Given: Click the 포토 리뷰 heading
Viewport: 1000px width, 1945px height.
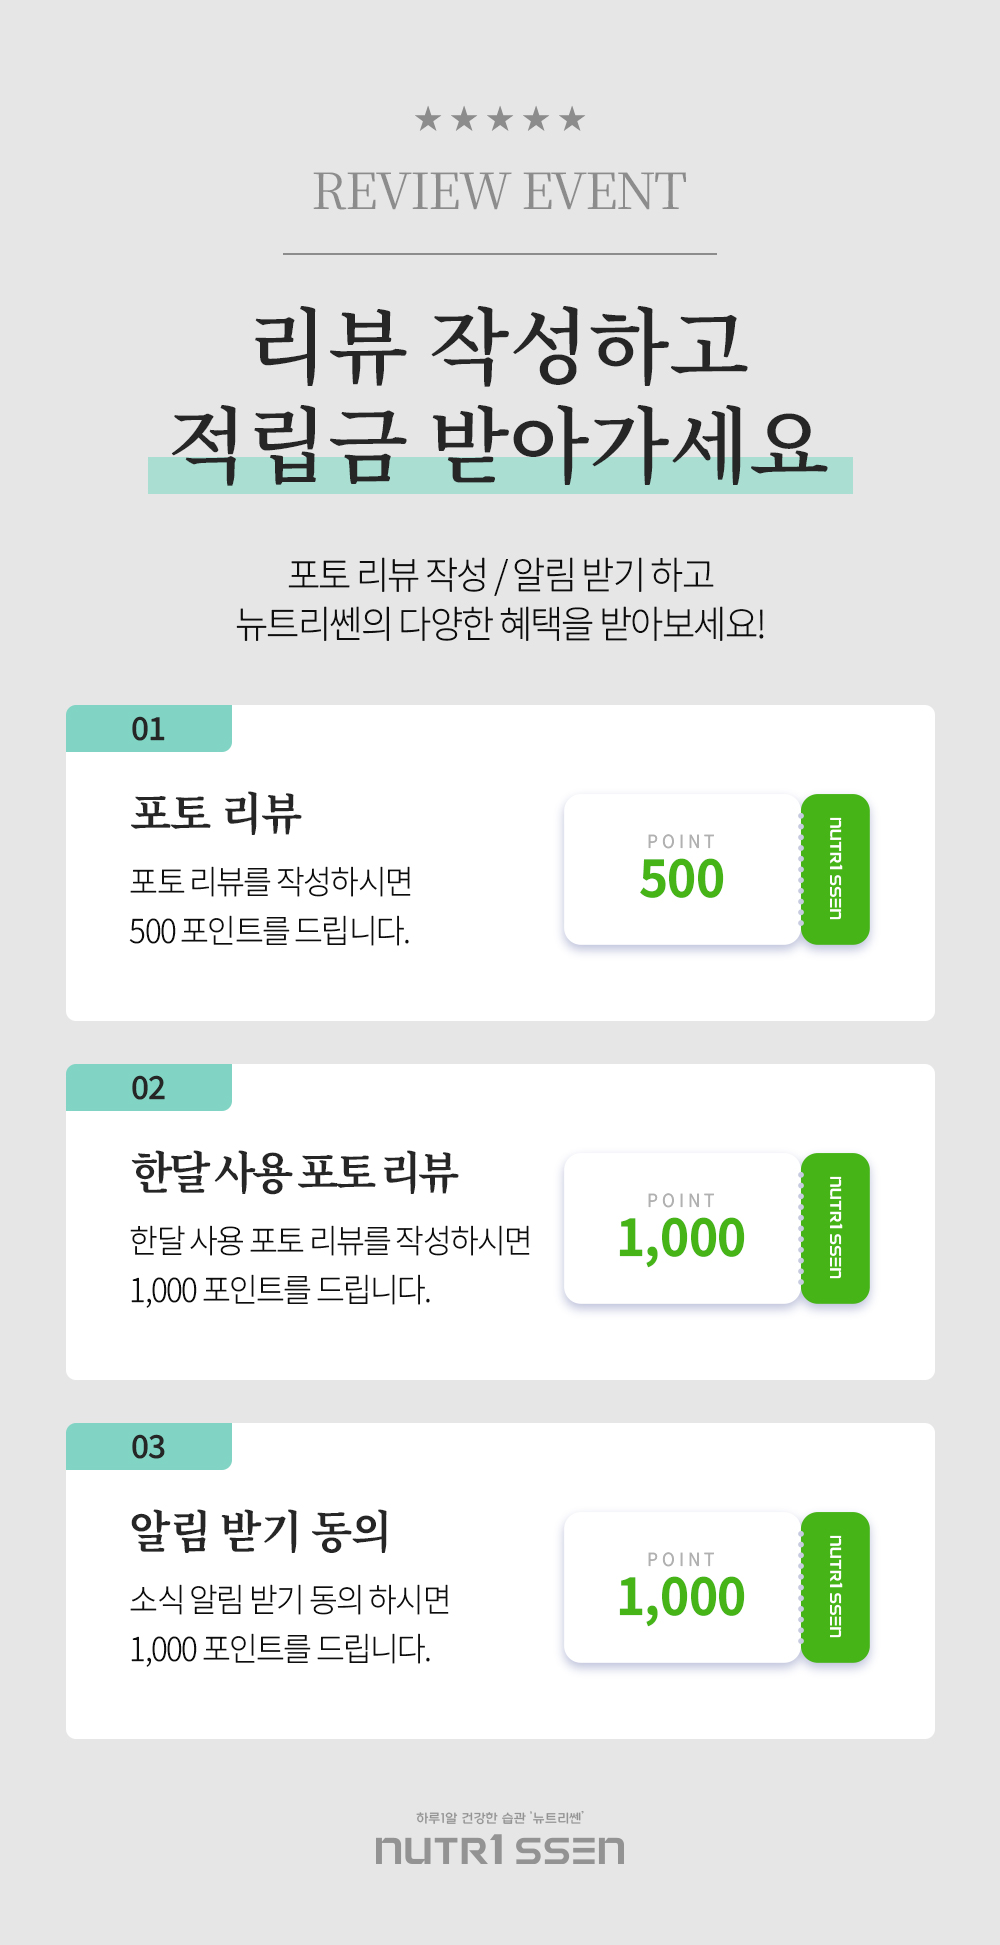Looking at the screenshot, I should [x=216, y=813].
